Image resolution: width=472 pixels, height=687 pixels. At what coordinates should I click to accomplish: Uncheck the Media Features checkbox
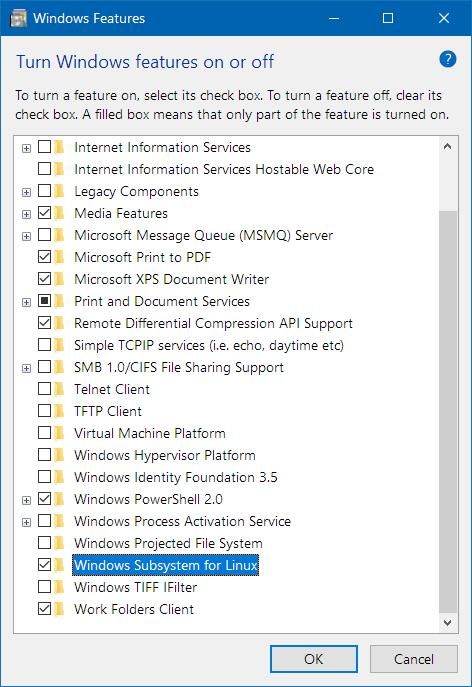(44, 212)
